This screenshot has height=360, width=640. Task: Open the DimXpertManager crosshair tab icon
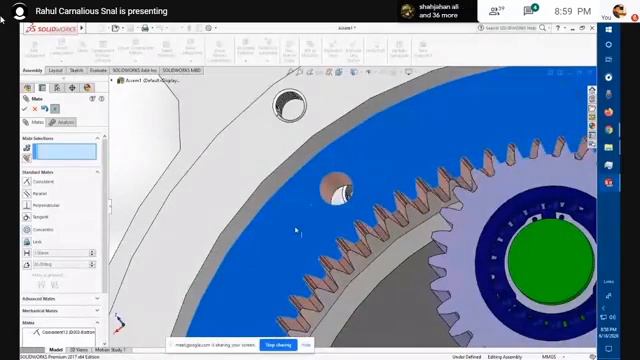(72, 88)
